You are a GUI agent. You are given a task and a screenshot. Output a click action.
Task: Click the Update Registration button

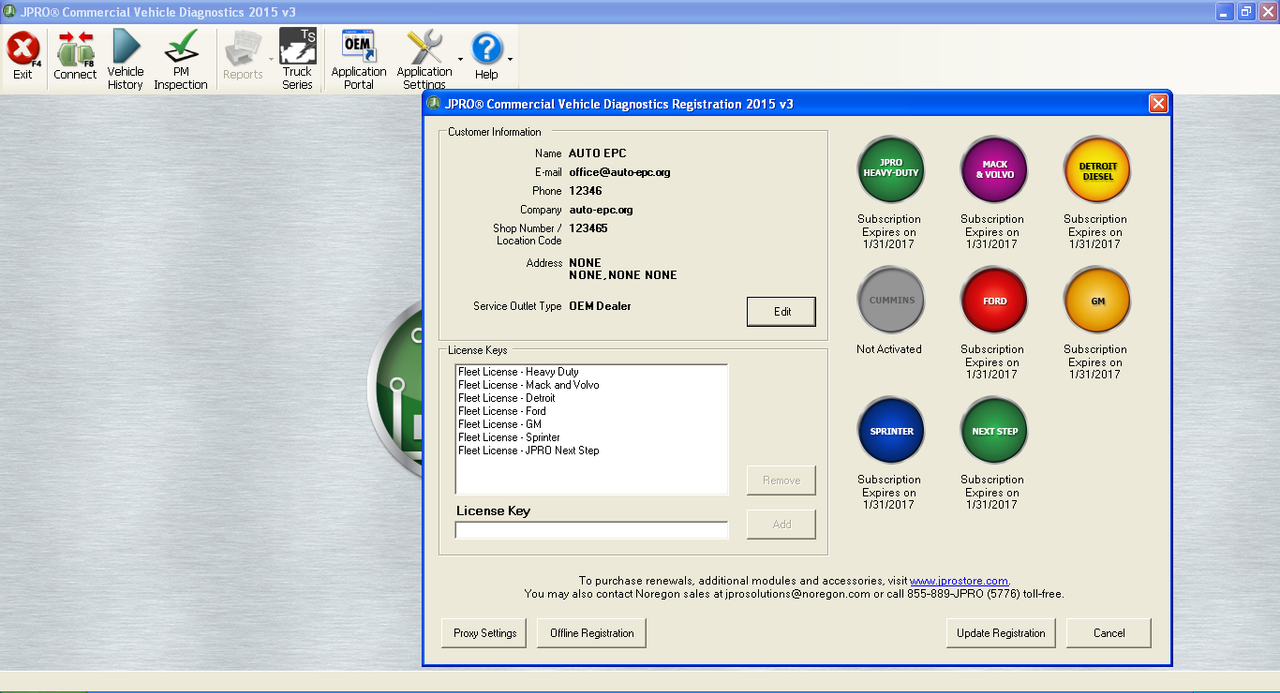click(x=1000, y=633)
